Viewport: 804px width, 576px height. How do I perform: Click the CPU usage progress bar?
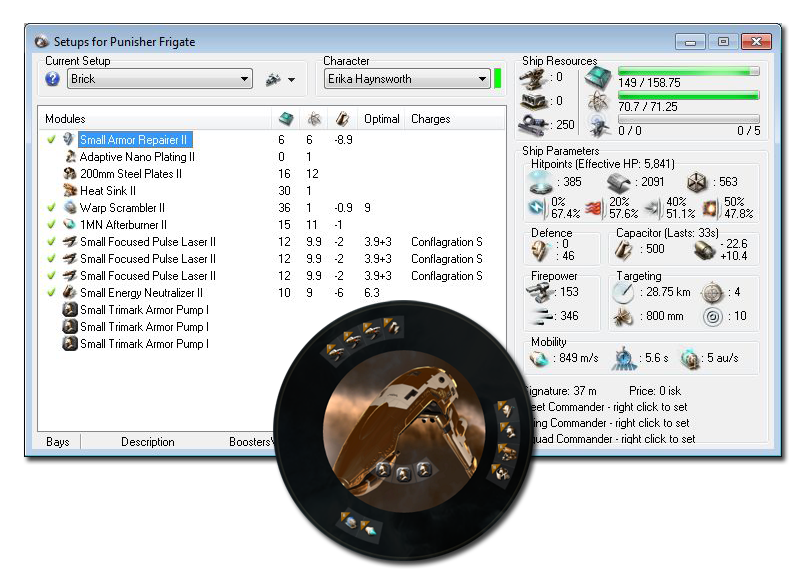tap(688, 71)
